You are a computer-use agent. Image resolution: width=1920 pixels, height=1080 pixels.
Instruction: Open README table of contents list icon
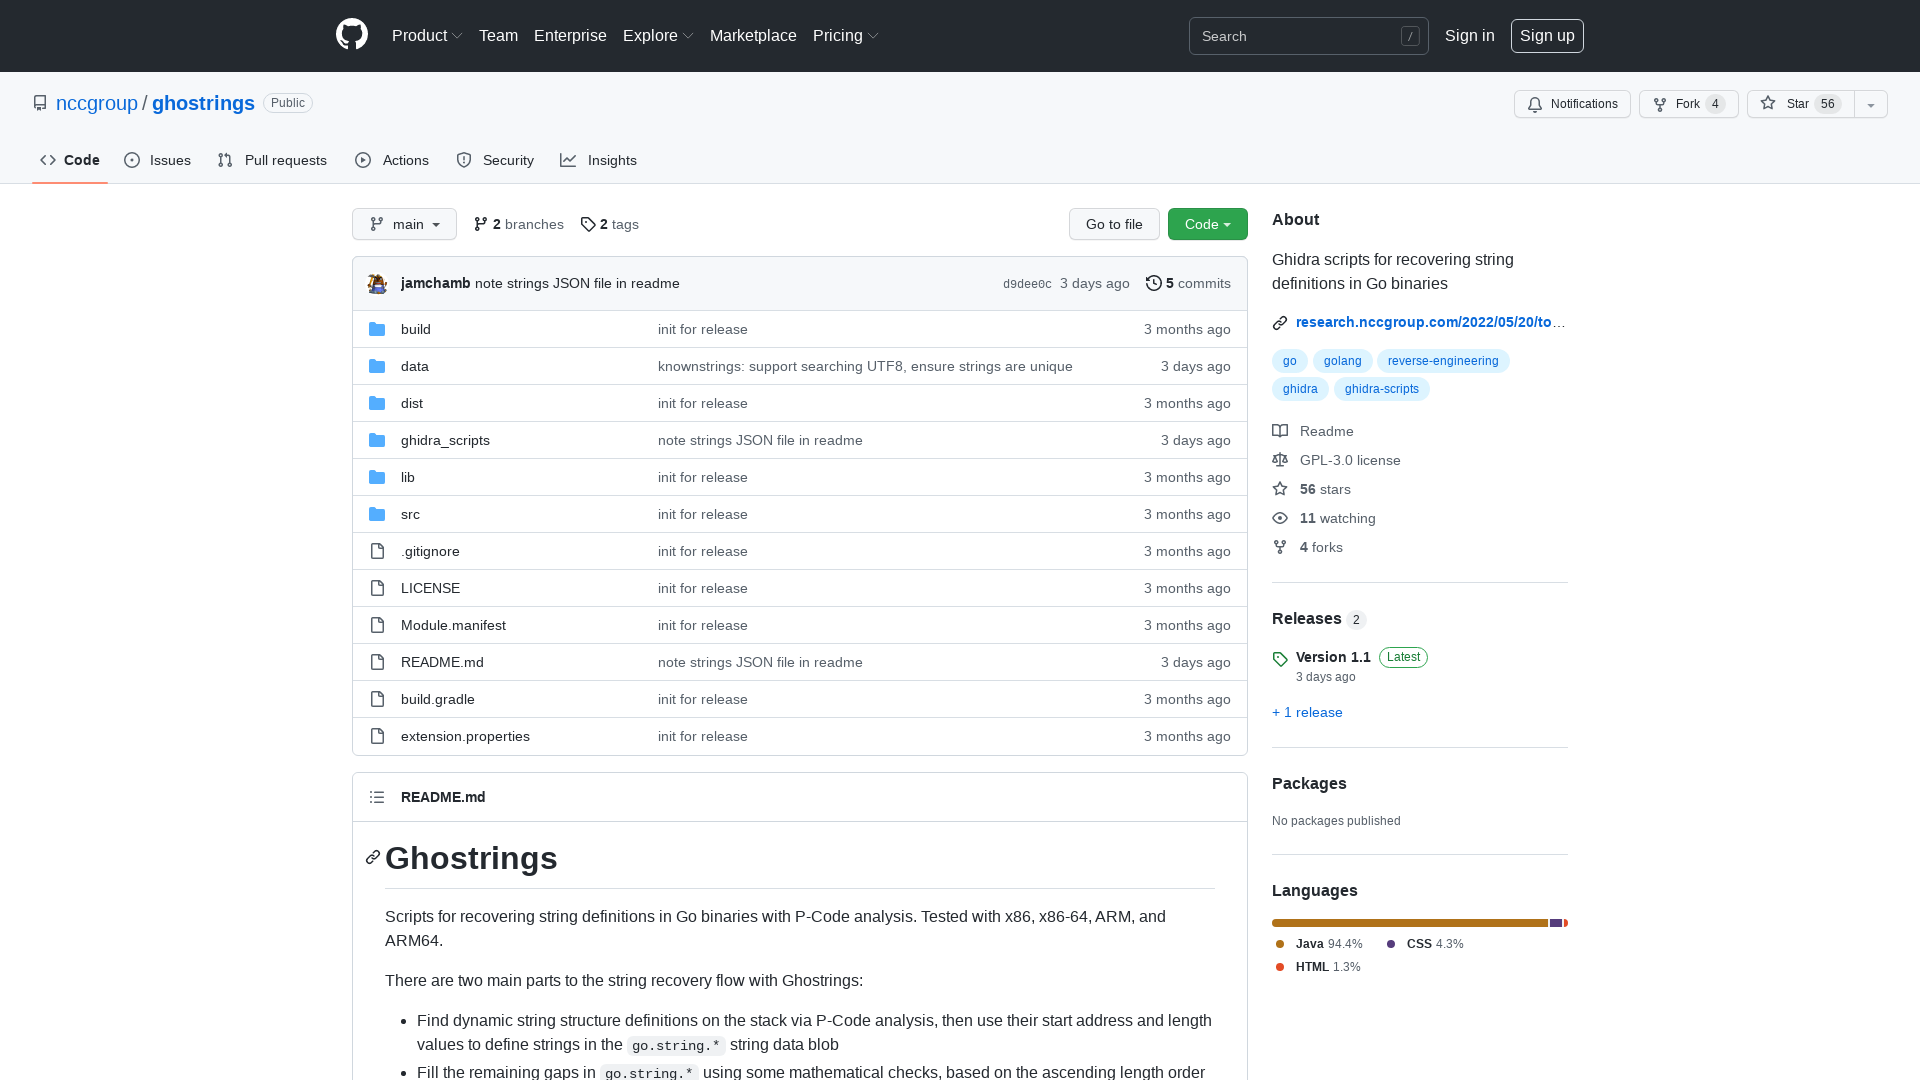coord(377,797)
